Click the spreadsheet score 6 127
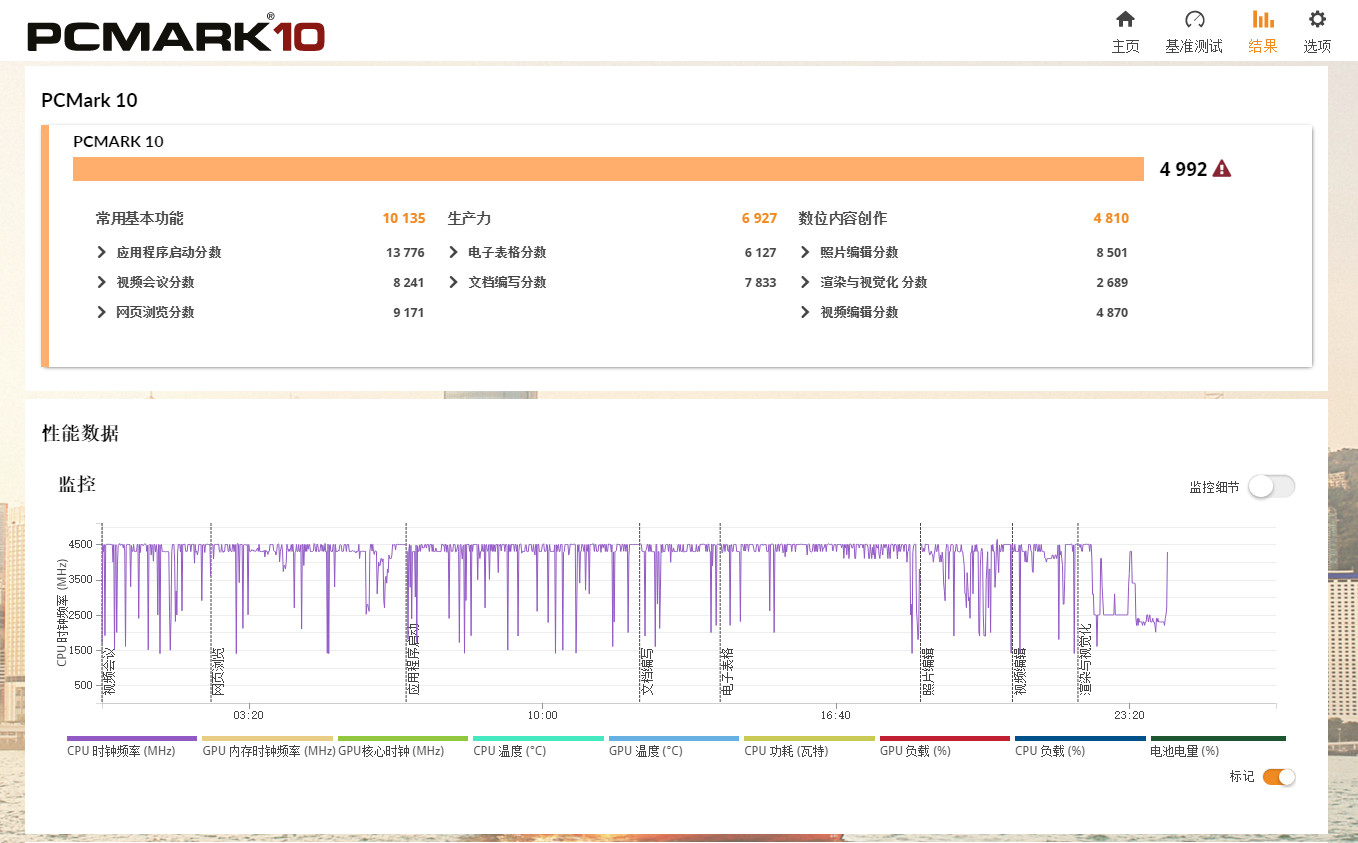The height and width of the screenshot is (843, 1358). [x=760, y=253]
